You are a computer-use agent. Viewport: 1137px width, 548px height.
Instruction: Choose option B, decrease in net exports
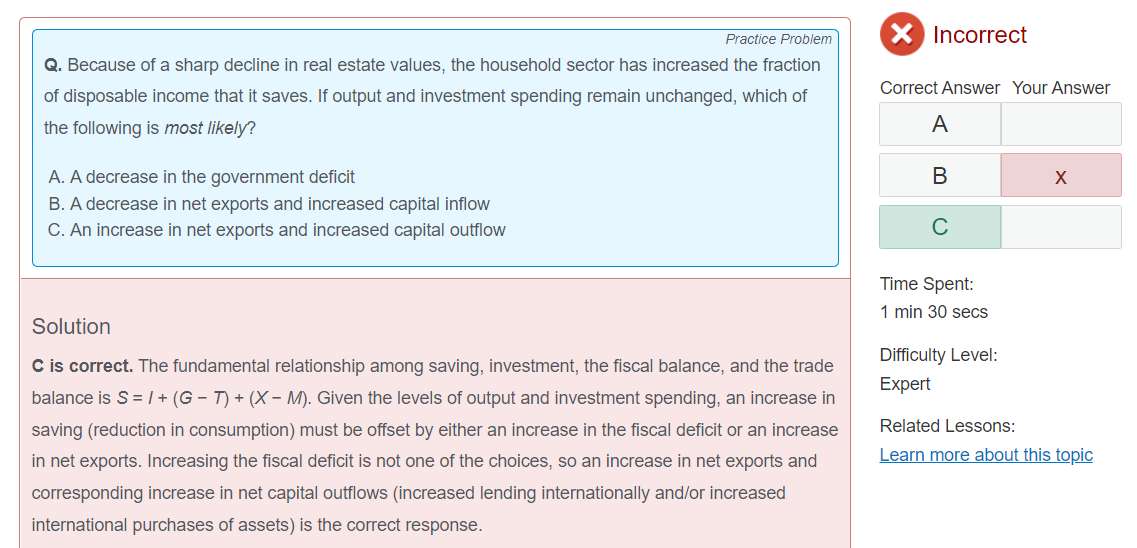coord(268,204)
